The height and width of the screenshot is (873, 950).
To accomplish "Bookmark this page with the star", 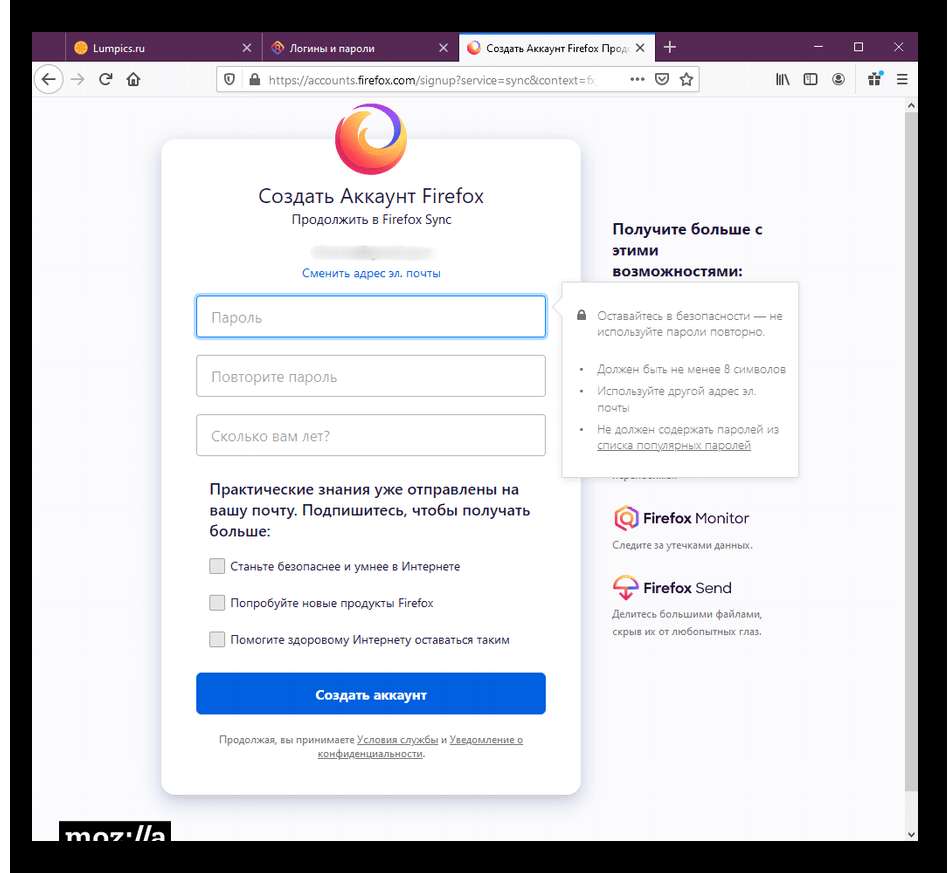I will pyautogui.click(x=686, y=79).
